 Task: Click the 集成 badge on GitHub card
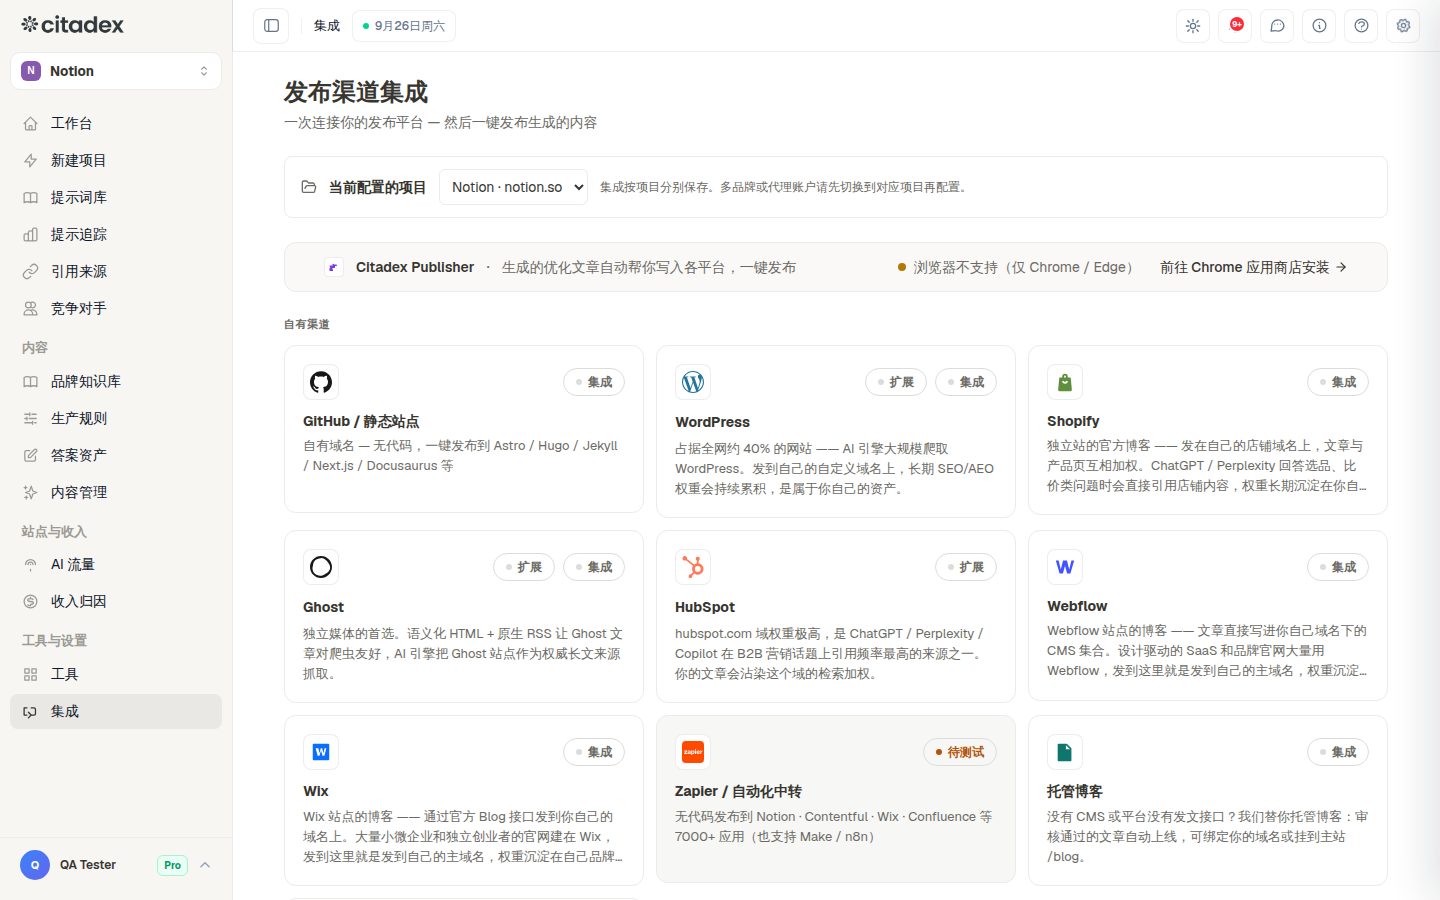[594, 382]
